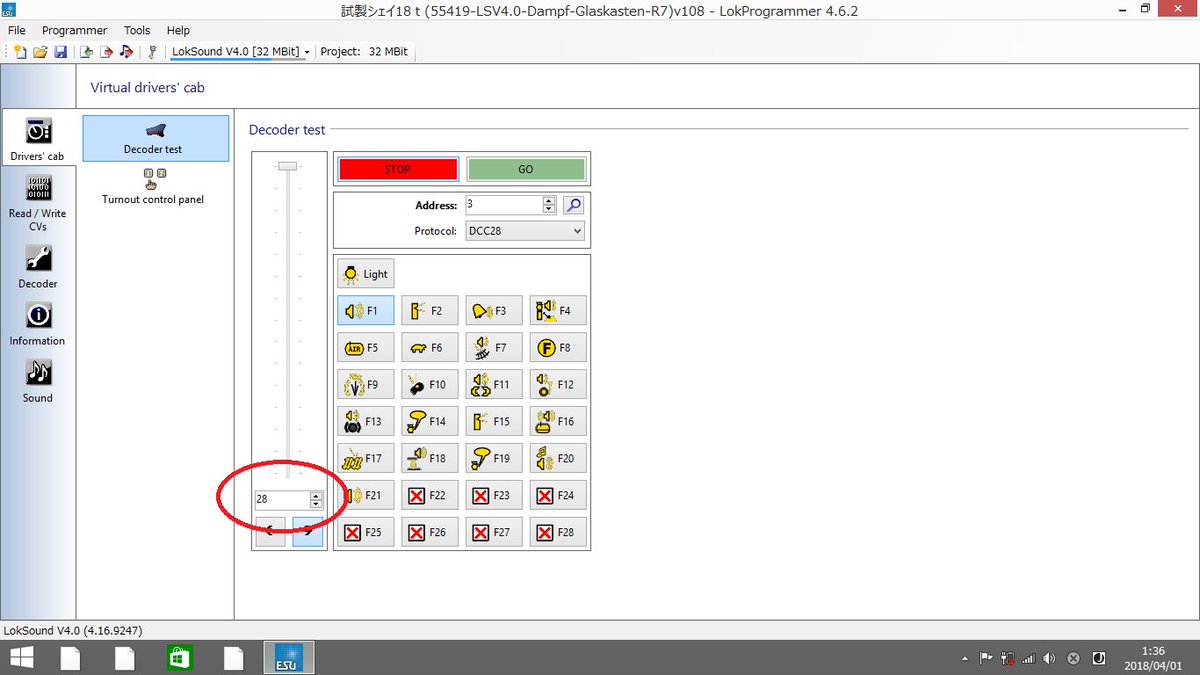Toggle function F17
Image resolution: width=1200 pixels, height=675 pixels.
click(x=366, y=459)
